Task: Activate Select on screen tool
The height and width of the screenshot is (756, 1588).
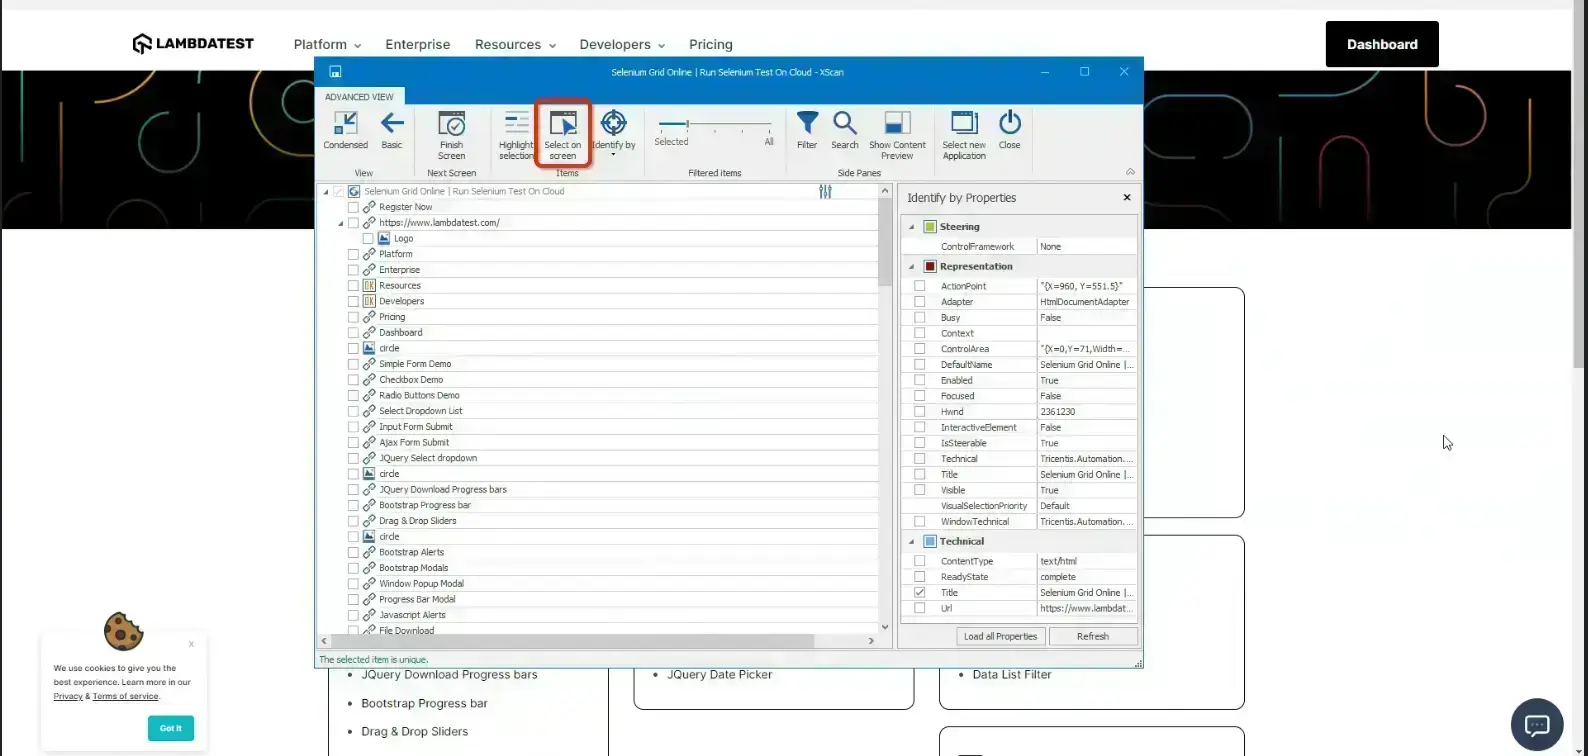Action: click(x=563, y=124)
